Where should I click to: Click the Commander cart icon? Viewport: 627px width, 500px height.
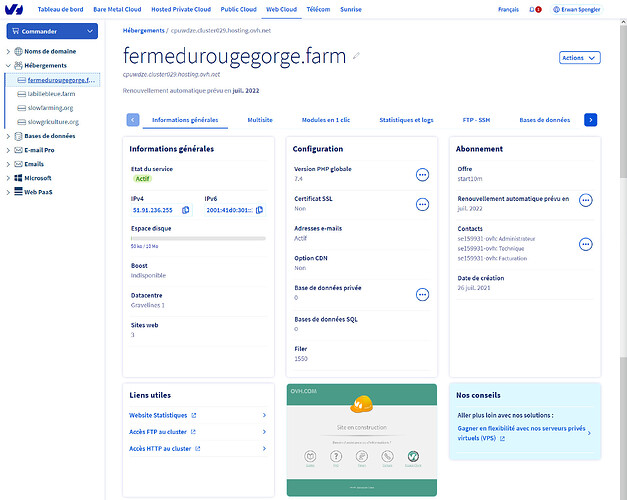[16, 31]
